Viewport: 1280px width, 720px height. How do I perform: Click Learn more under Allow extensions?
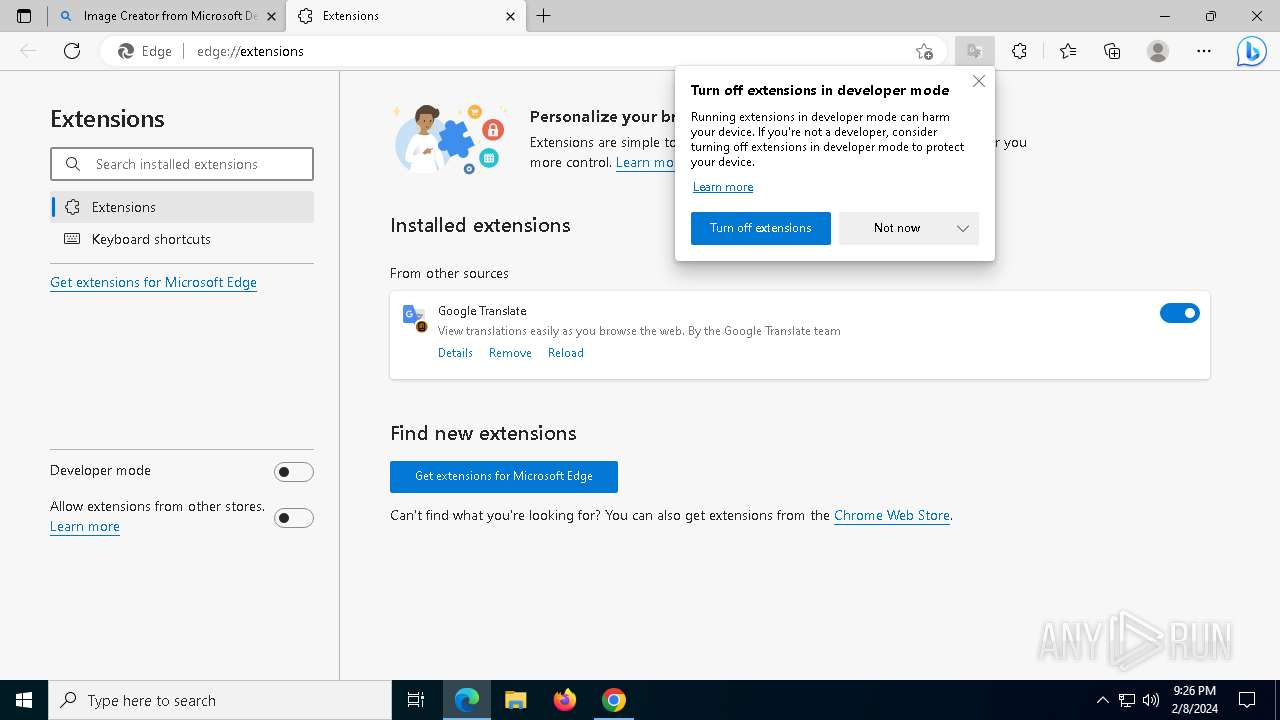coord(85,527)
